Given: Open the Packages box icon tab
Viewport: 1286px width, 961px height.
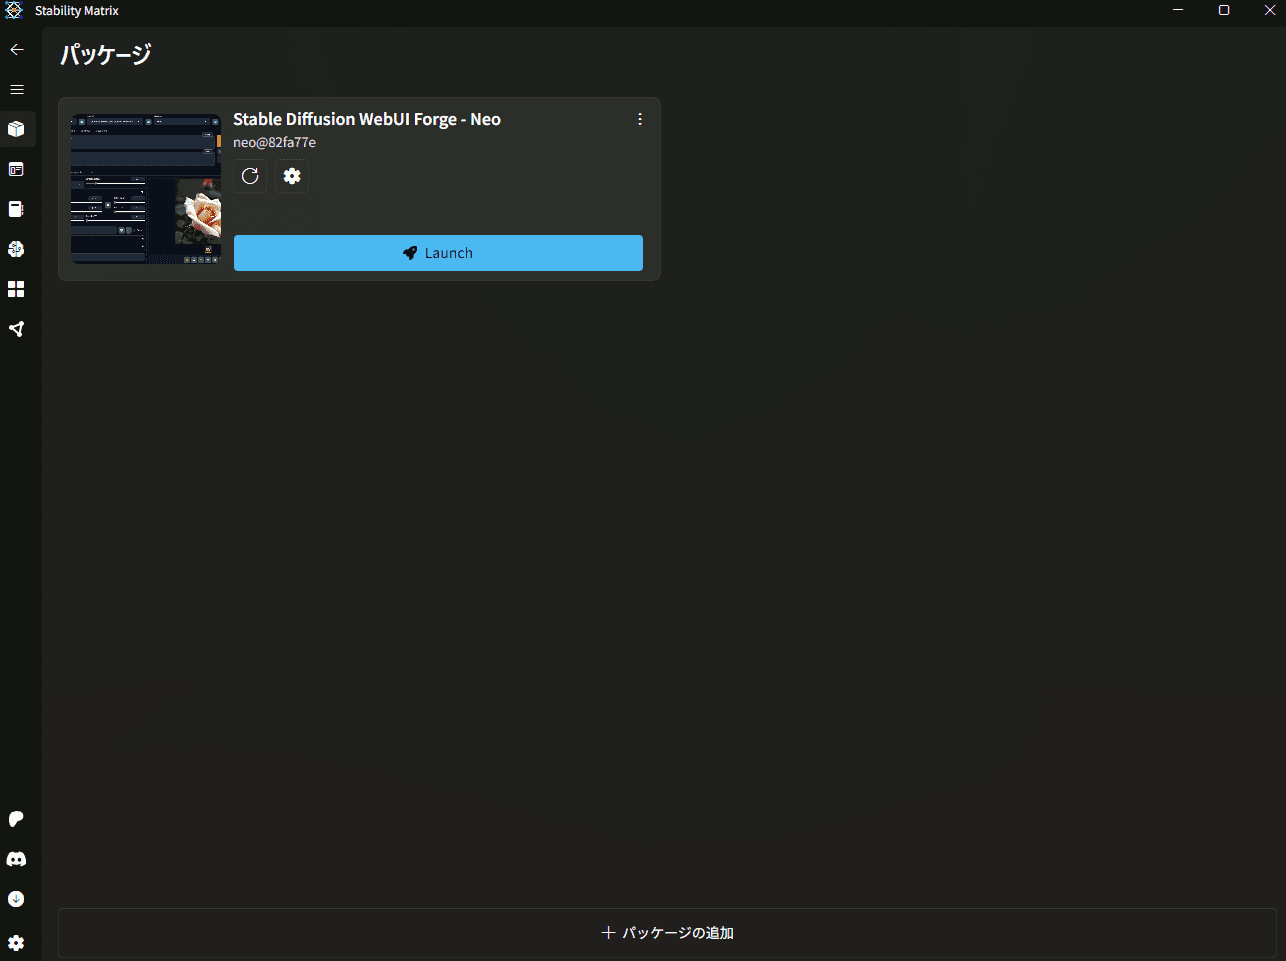Looking at the screenshot, I should pos(17,129).
